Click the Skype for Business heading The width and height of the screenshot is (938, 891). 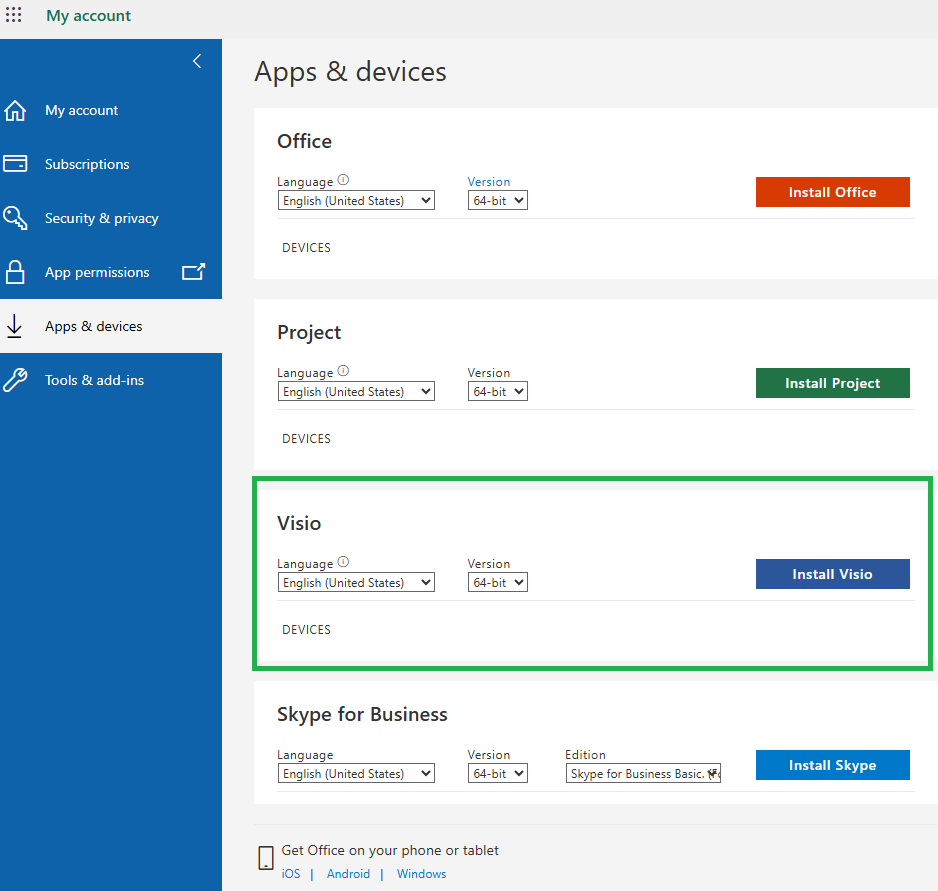click(x=362, y=714)
